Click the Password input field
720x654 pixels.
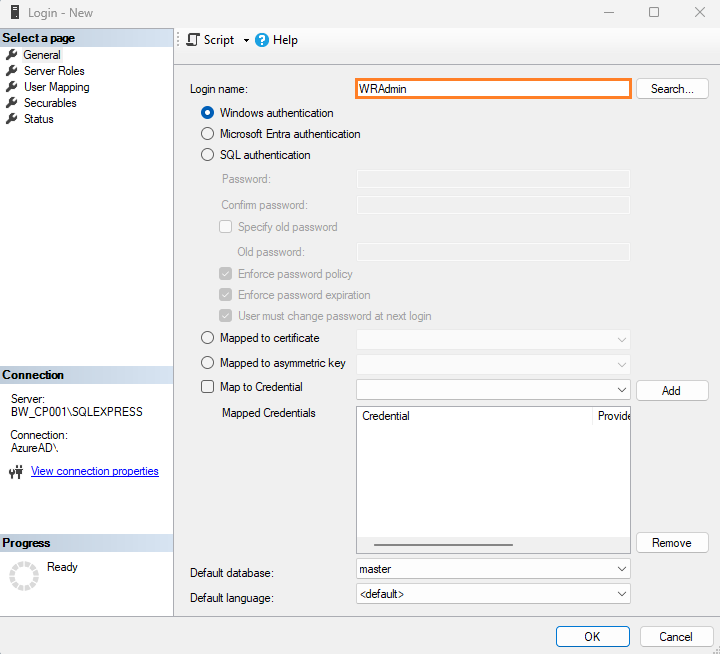(x=493, y=179)
